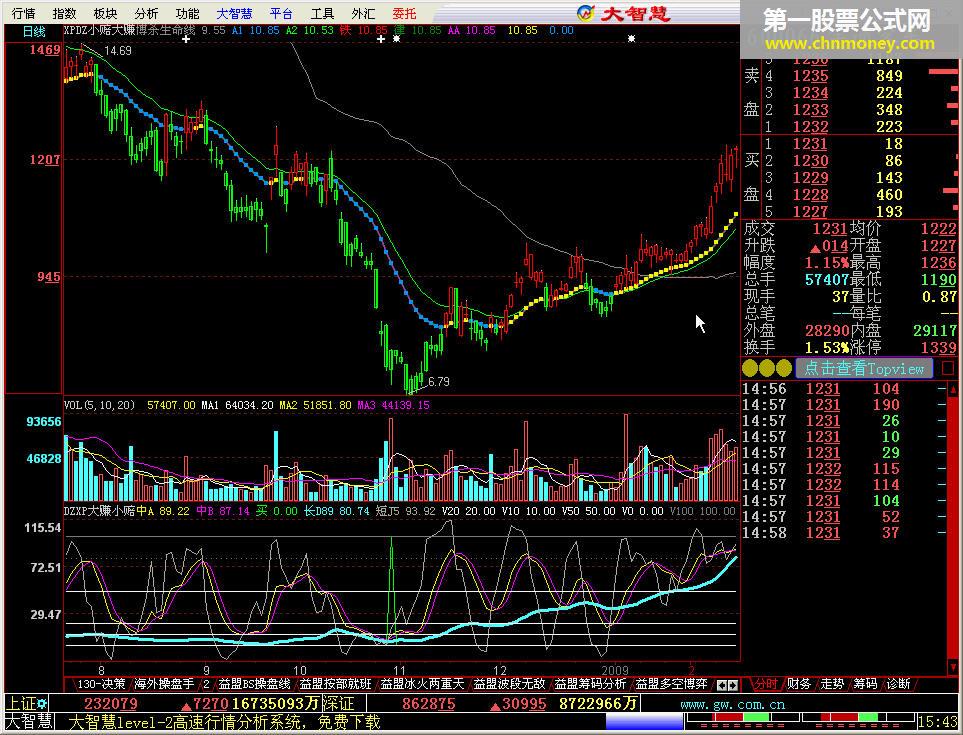Click sell level 4 price 1235
963x735 pixels.
click(810, 76)
